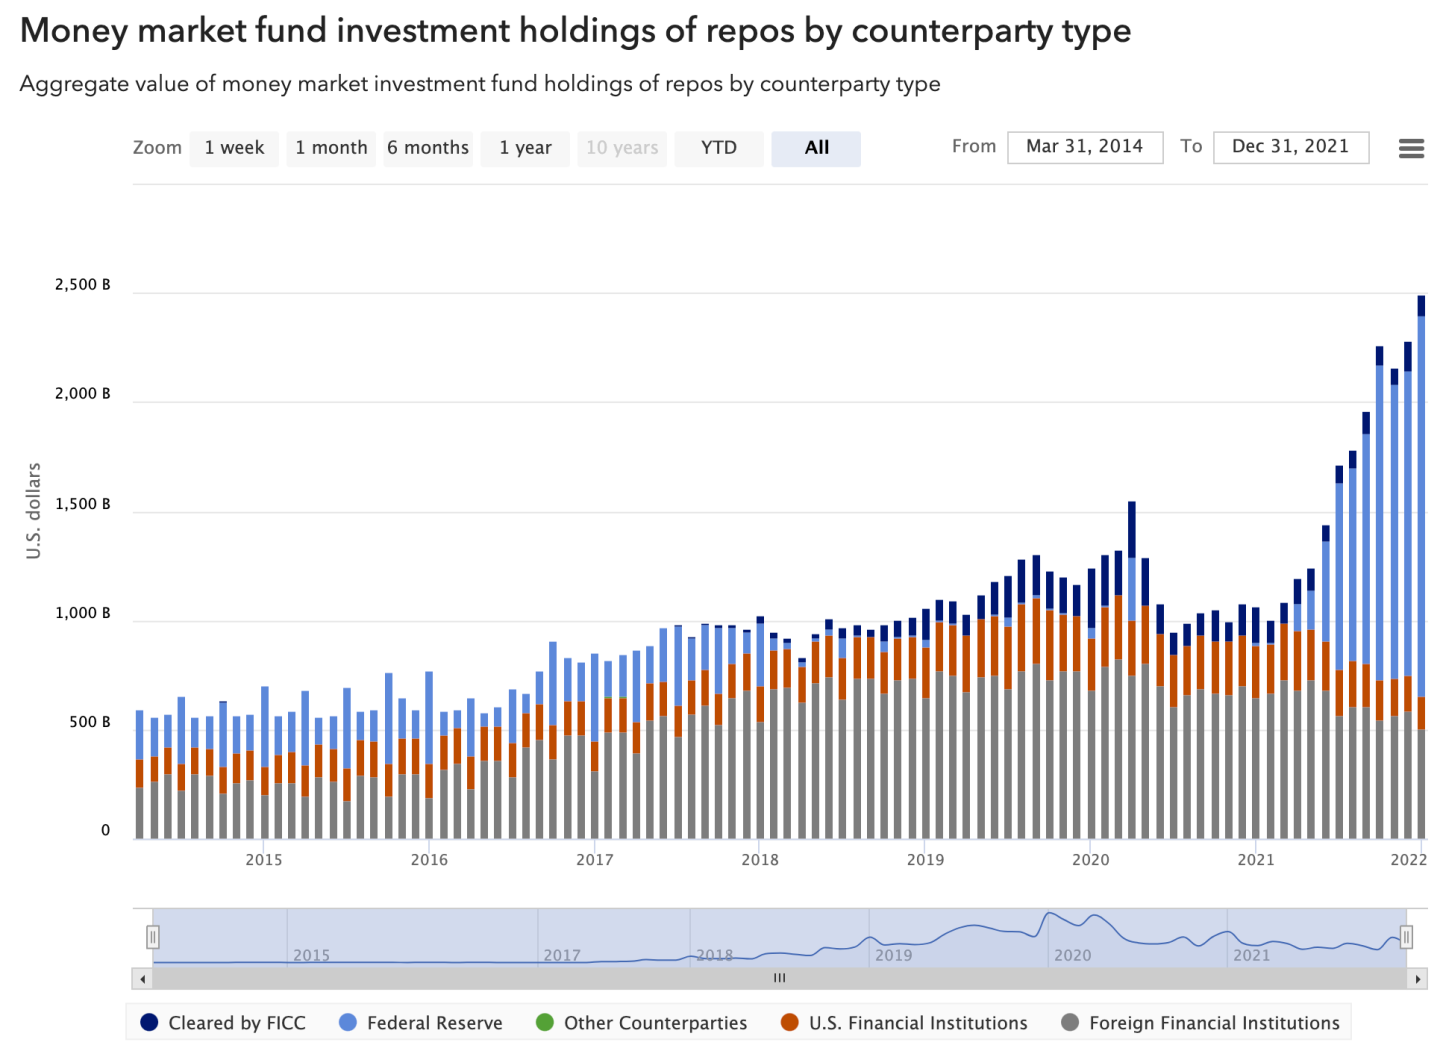This screenshot has height=1051, width=1440.
Task: Click the 2016 x-axis label
Action: (430, 860)
